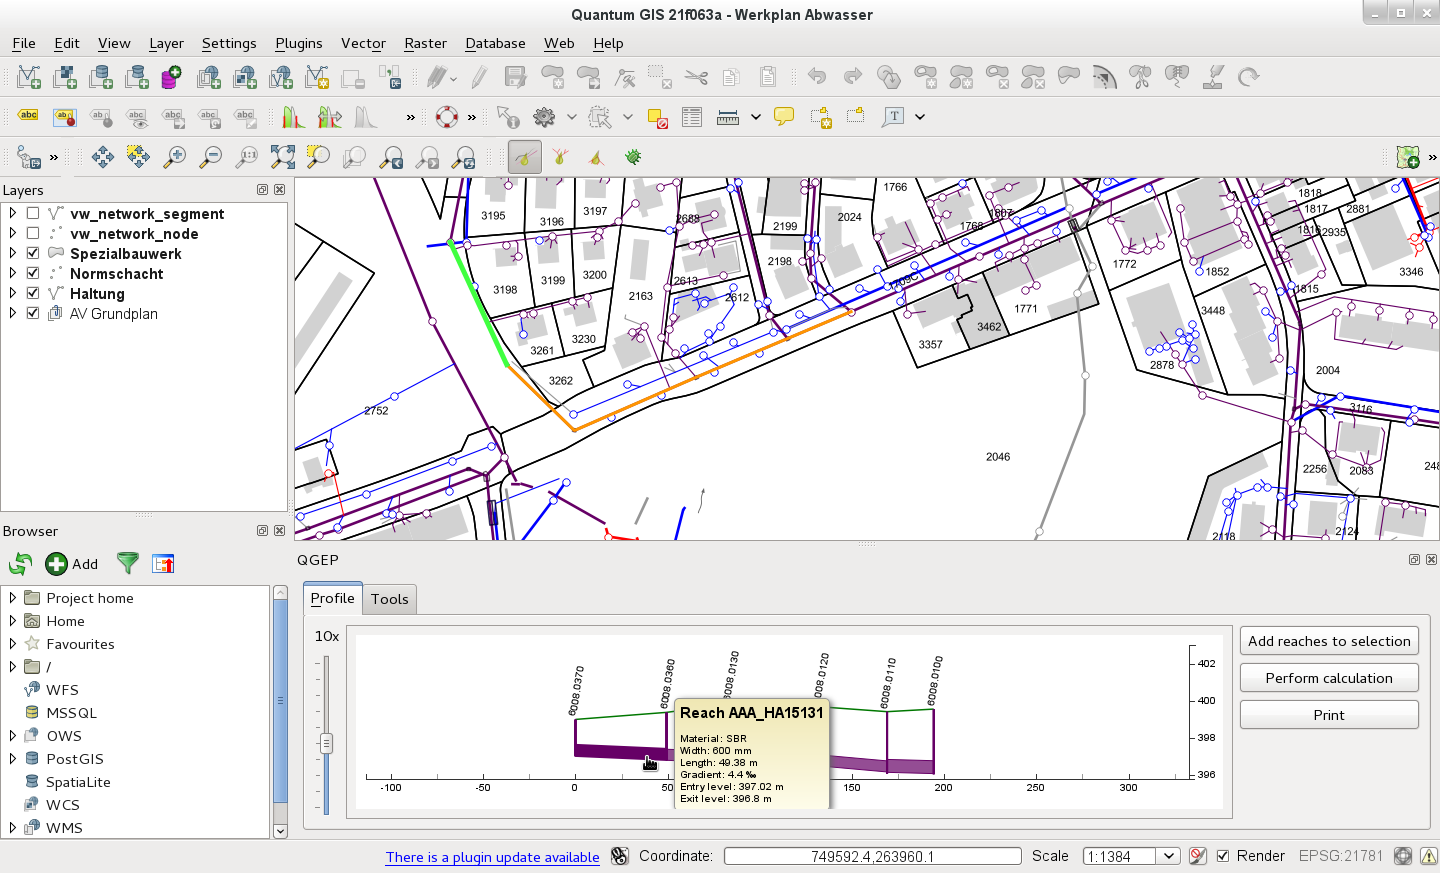
Task: Open the text annotation dropdown arrow
Action: 920,117
